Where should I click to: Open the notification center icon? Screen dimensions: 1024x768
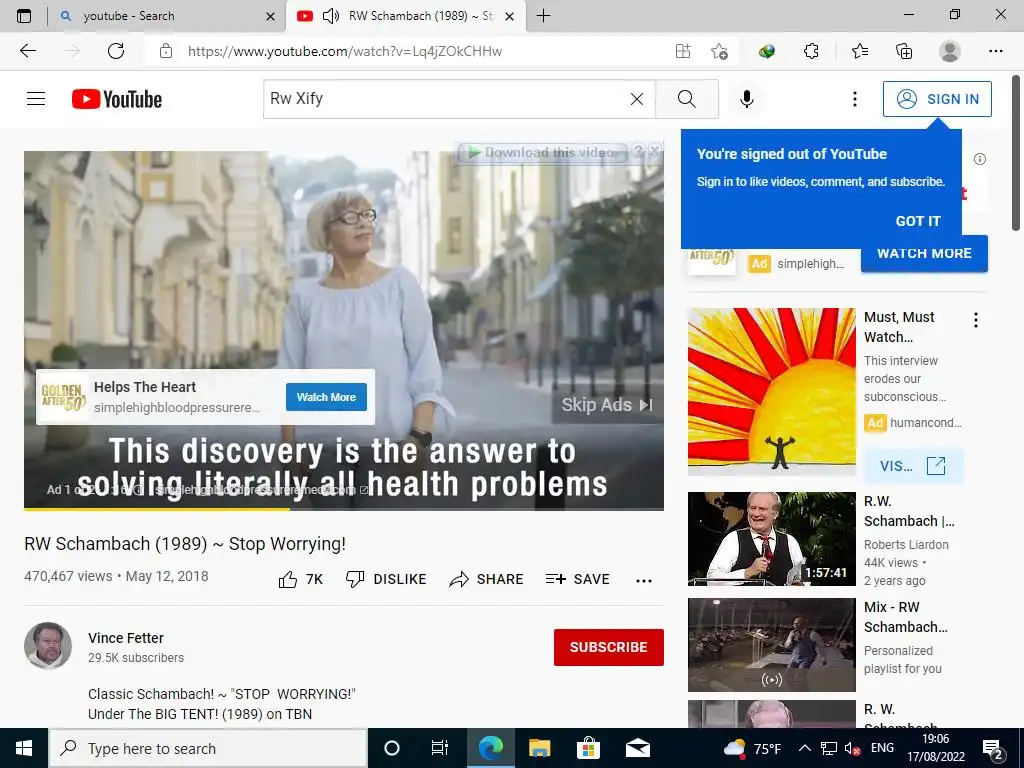pyautogui.click(x=993, y=748)
